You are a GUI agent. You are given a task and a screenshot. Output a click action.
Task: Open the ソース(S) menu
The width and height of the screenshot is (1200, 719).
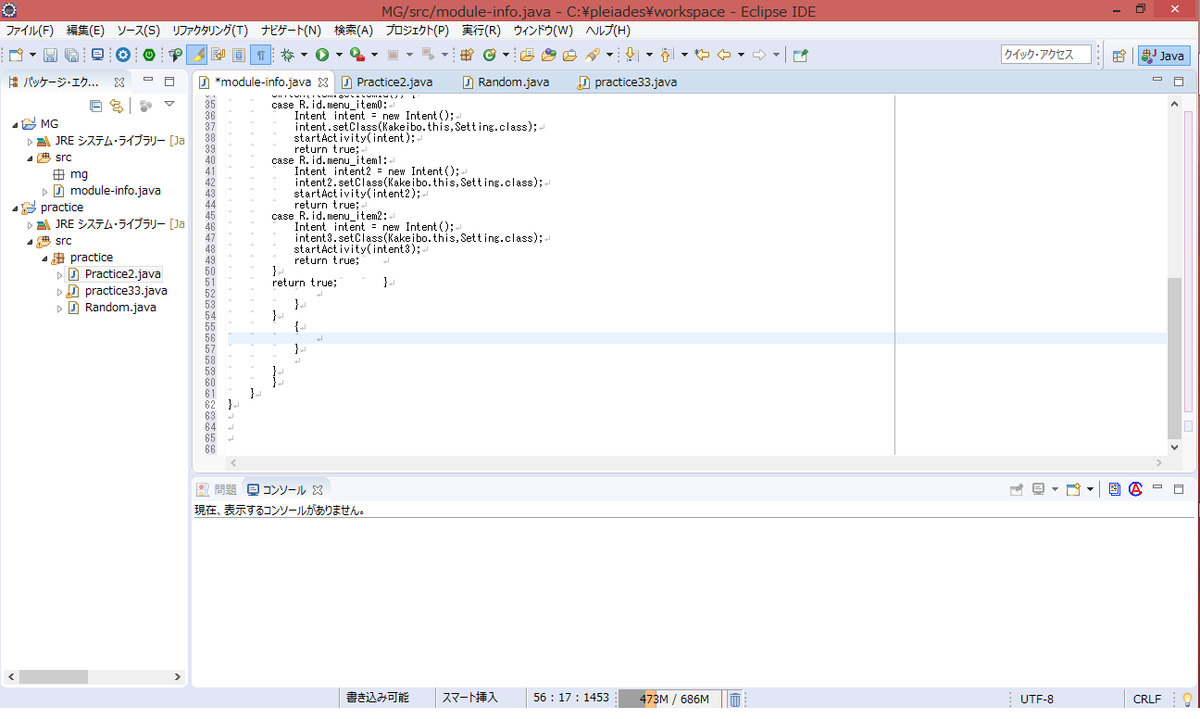pos(138,30)
